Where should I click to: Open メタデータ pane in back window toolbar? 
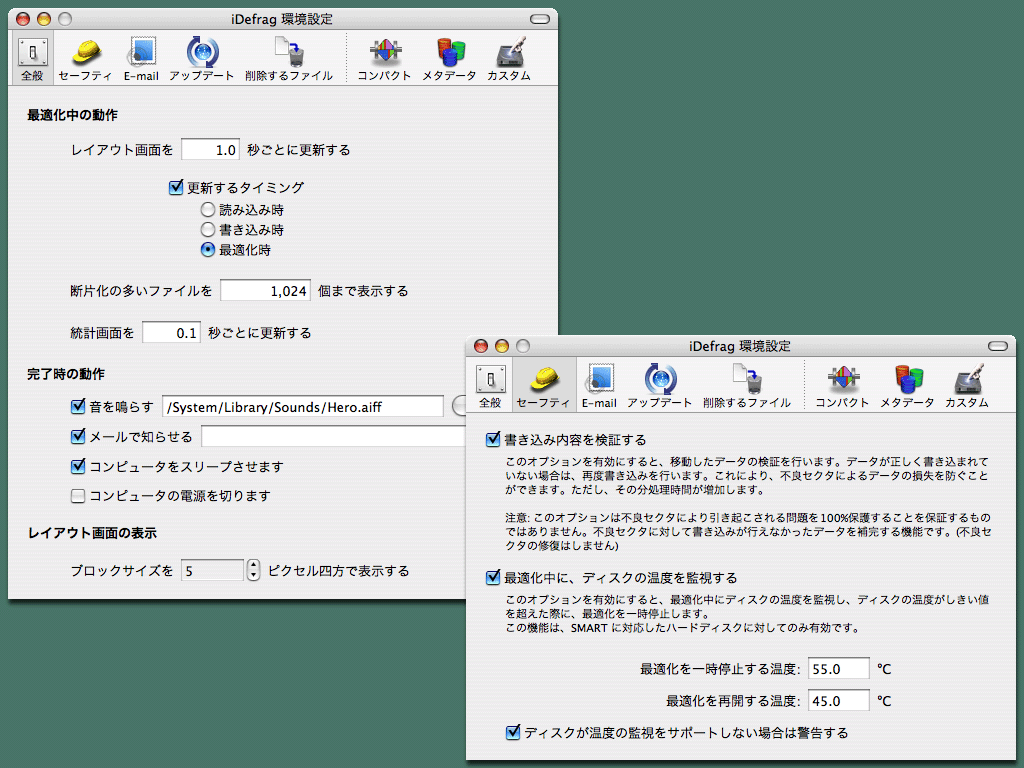(x=449, y=59)
